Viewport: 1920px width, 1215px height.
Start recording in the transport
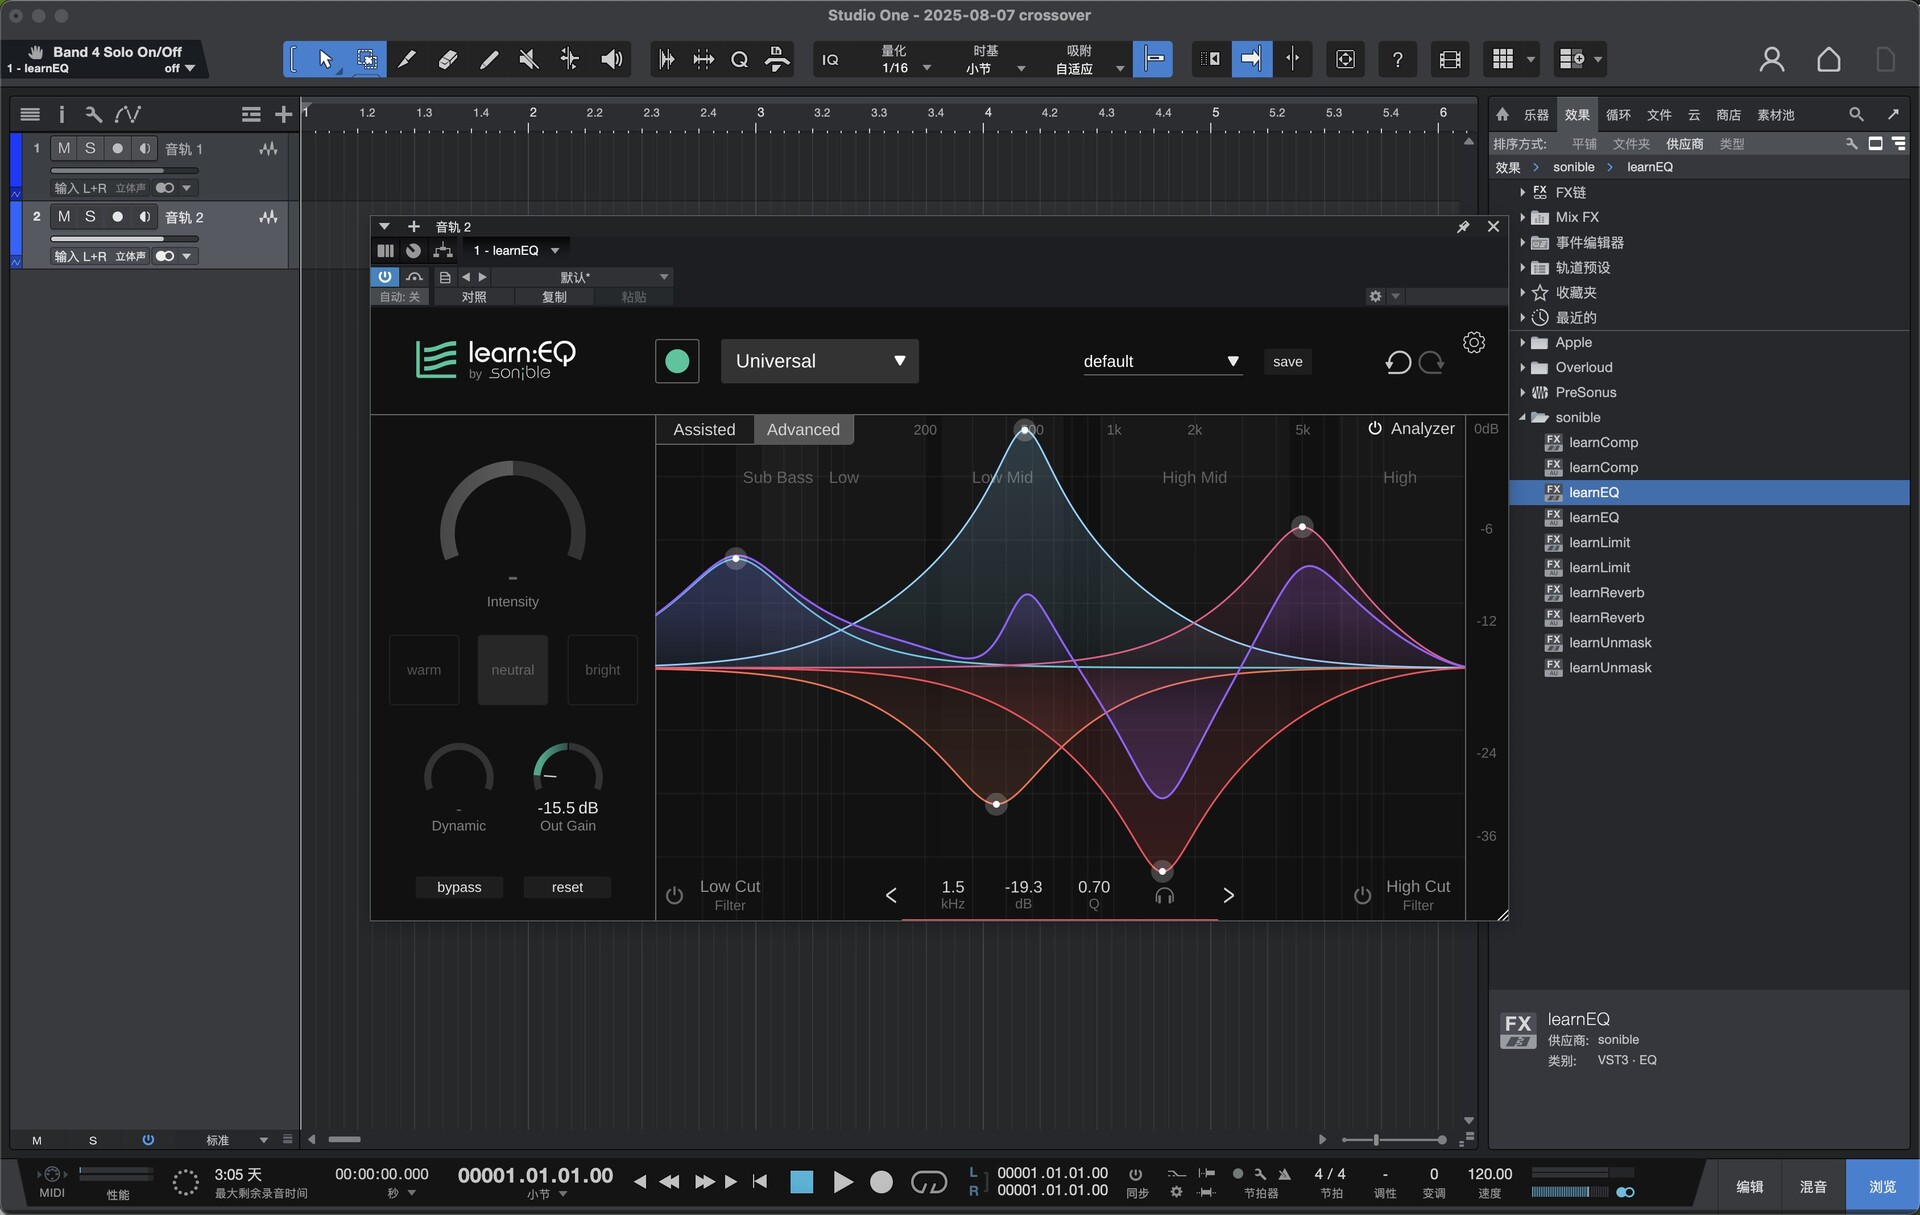coord(881,1182)
